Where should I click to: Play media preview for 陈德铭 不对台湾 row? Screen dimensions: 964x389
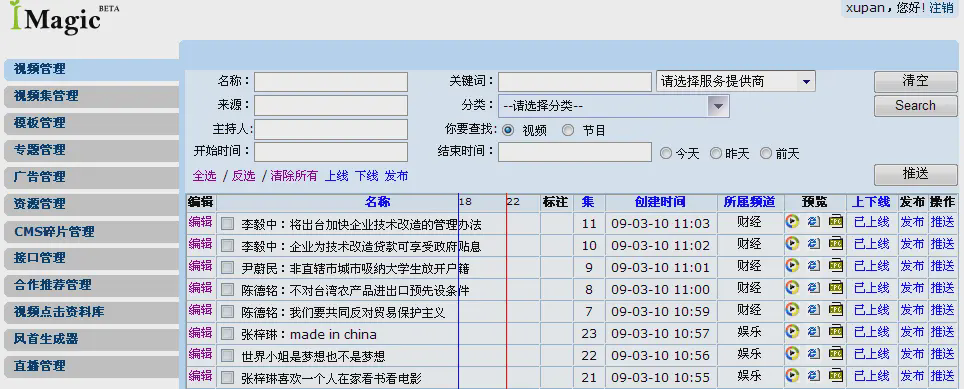[x=792, y=288]
